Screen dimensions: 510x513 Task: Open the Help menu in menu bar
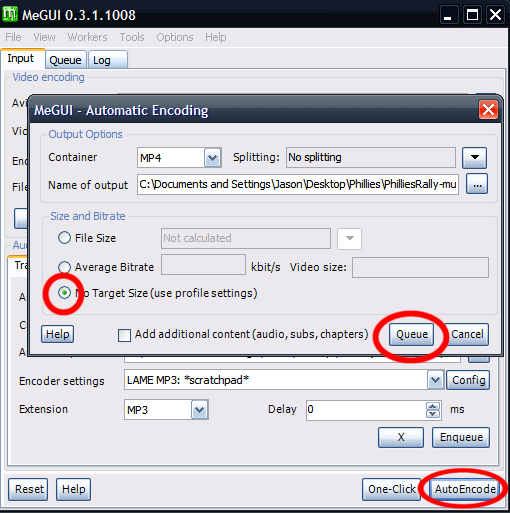(x=216, y=37)
